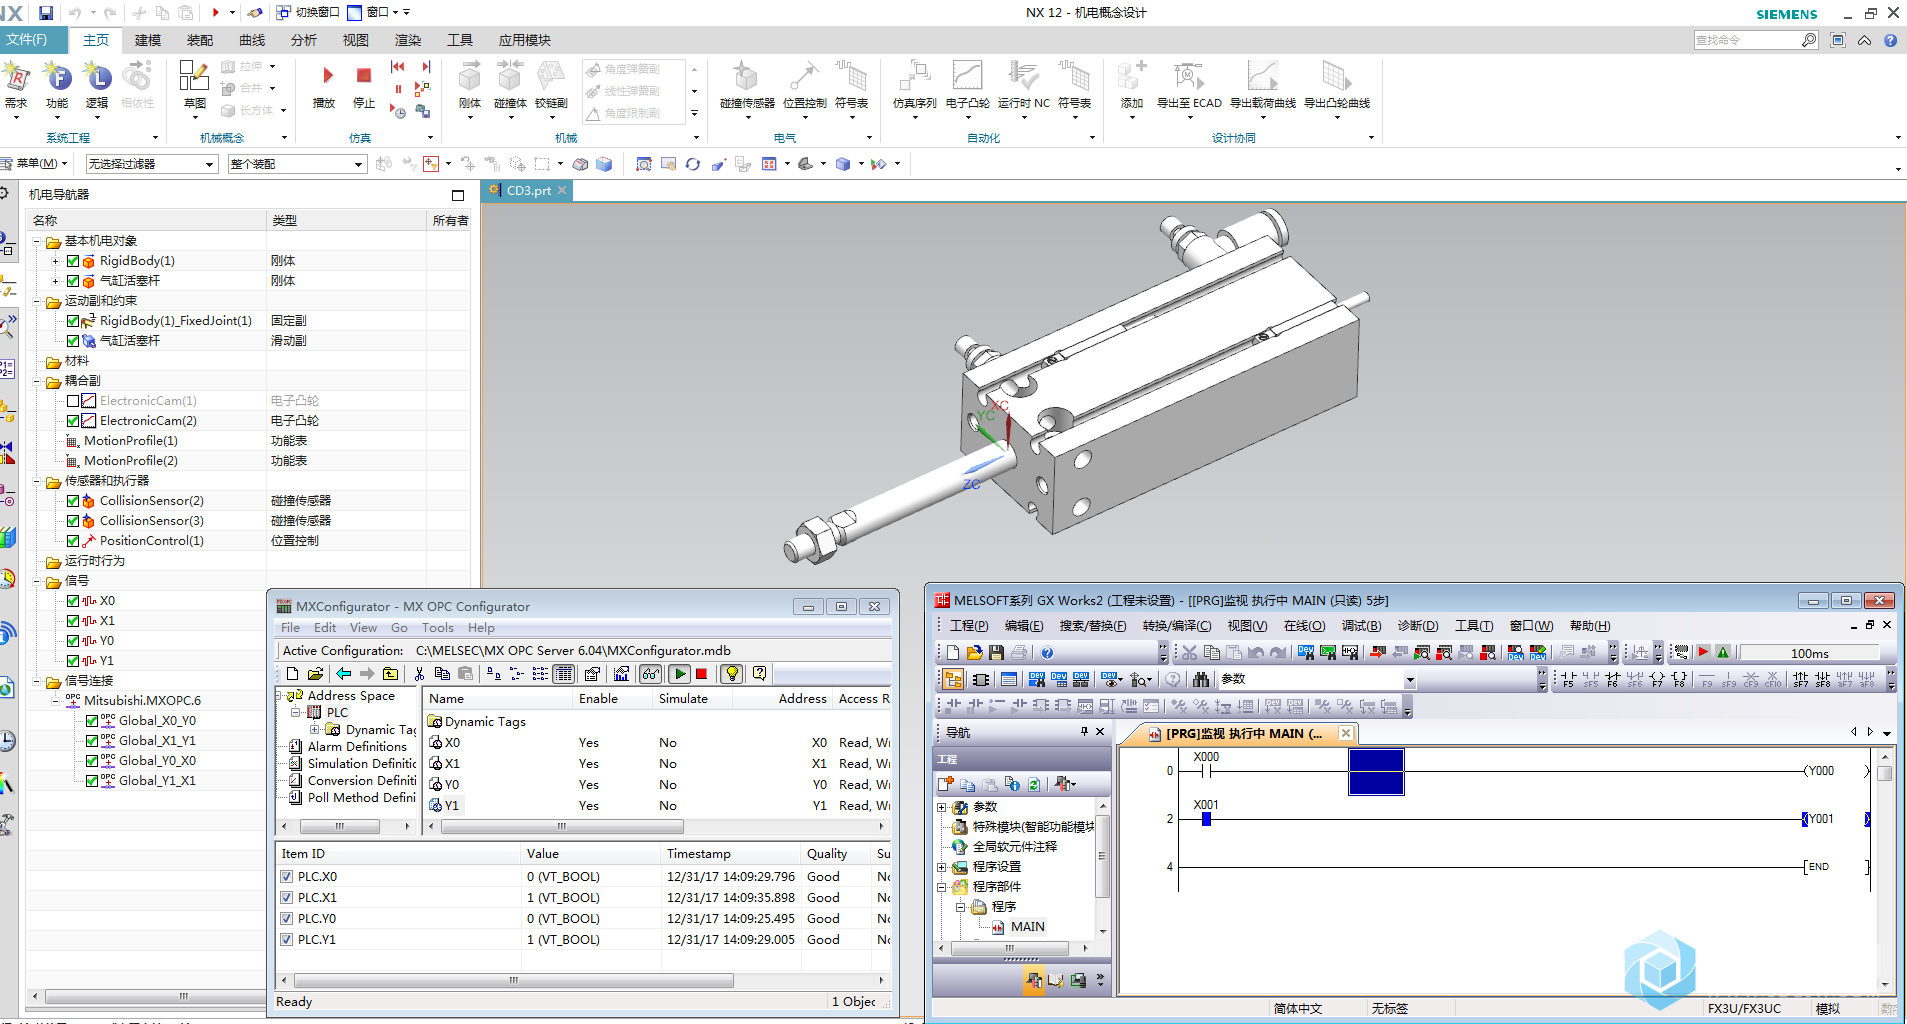The height and width of the screenshot is (1024, 1907).
Task: Click the 仿真序列 simulation sequence icon
Action: tap(914, 76)
